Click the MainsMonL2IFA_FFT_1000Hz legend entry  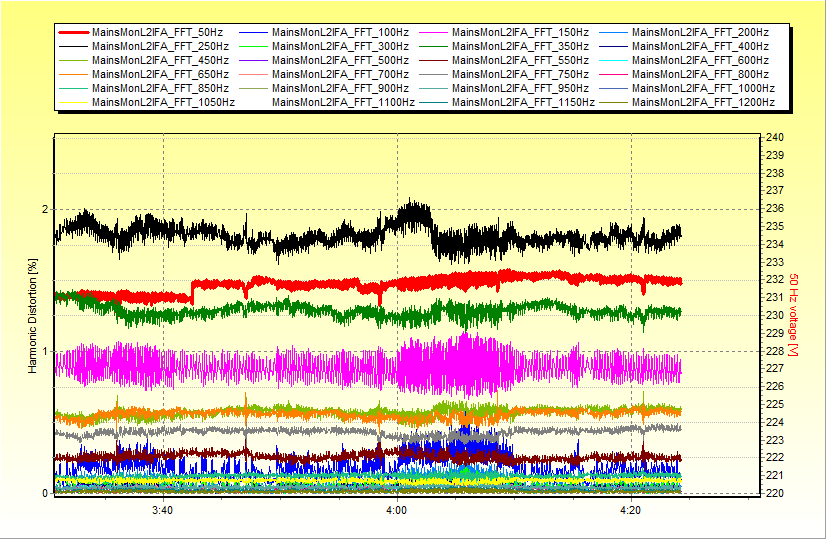tap(703, 88)
